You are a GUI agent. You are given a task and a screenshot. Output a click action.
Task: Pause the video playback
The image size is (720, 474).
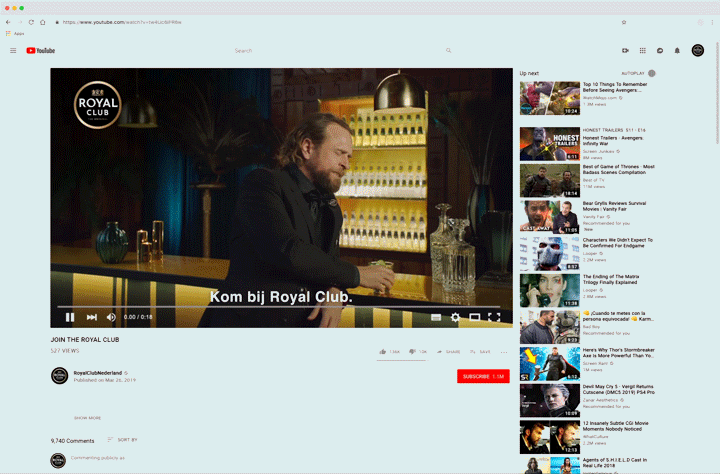click(70, 317)
